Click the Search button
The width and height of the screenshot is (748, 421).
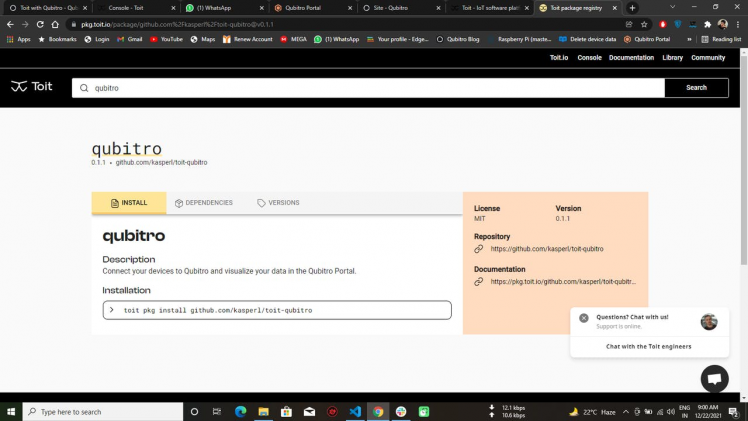(696, 88)
